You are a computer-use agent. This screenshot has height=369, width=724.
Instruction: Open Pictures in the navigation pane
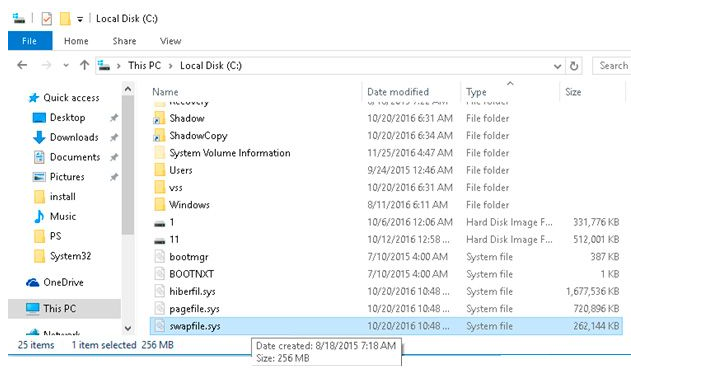tap(67, 177)
